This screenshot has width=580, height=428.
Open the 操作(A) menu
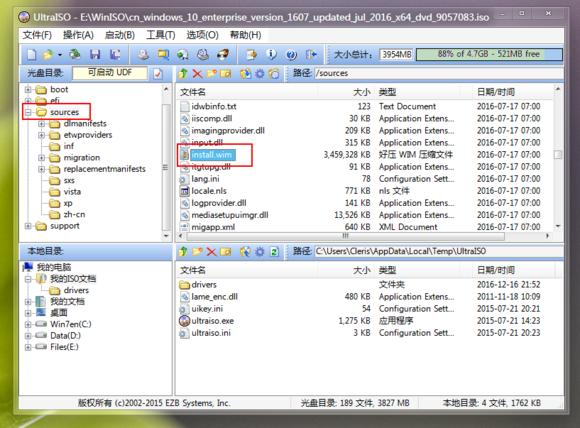78,35
